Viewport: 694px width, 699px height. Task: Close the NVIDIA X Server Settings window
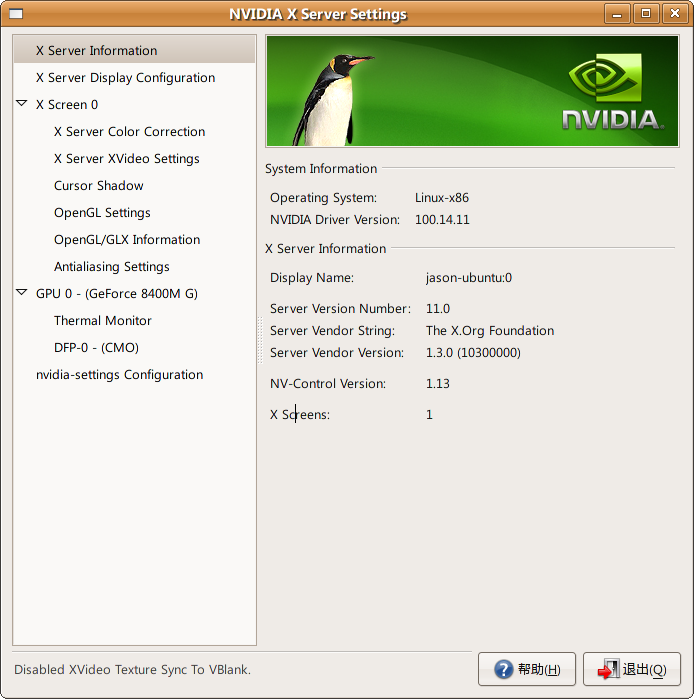click(675, 14)
